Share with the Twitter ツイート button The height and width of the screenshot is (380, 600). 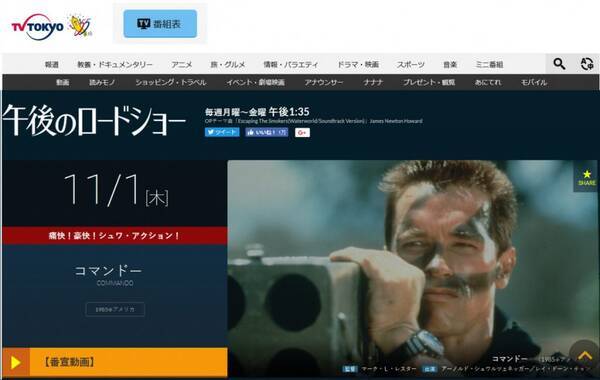pos(222,132)
